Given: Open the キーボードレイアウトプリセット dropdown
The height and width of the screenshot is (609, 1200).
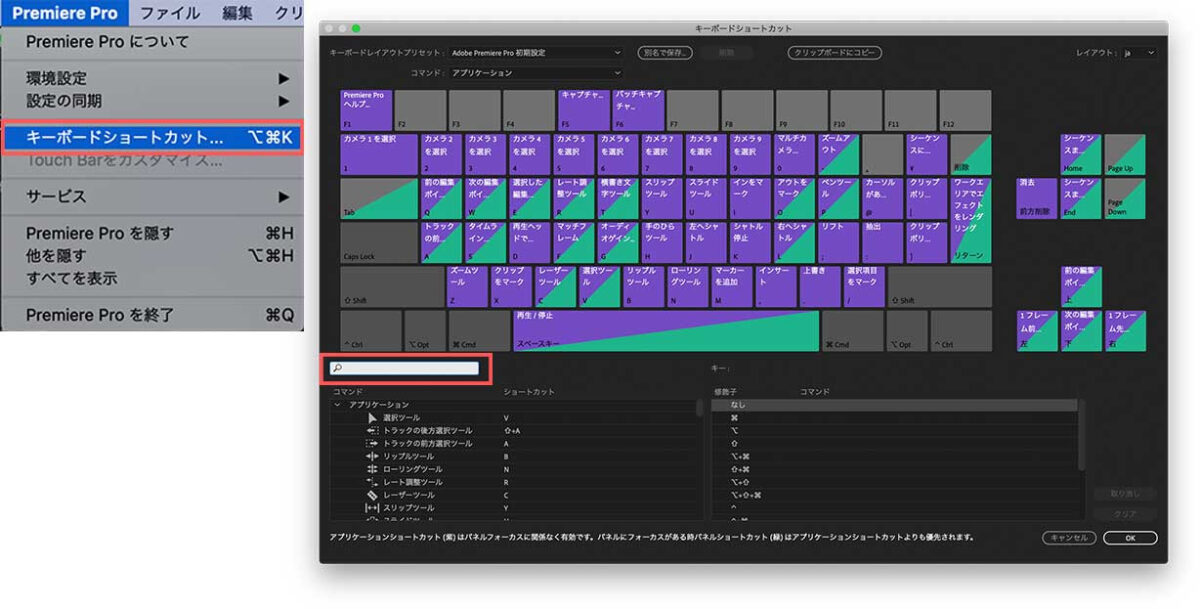Looking at the screenshot, I should 535,52.
